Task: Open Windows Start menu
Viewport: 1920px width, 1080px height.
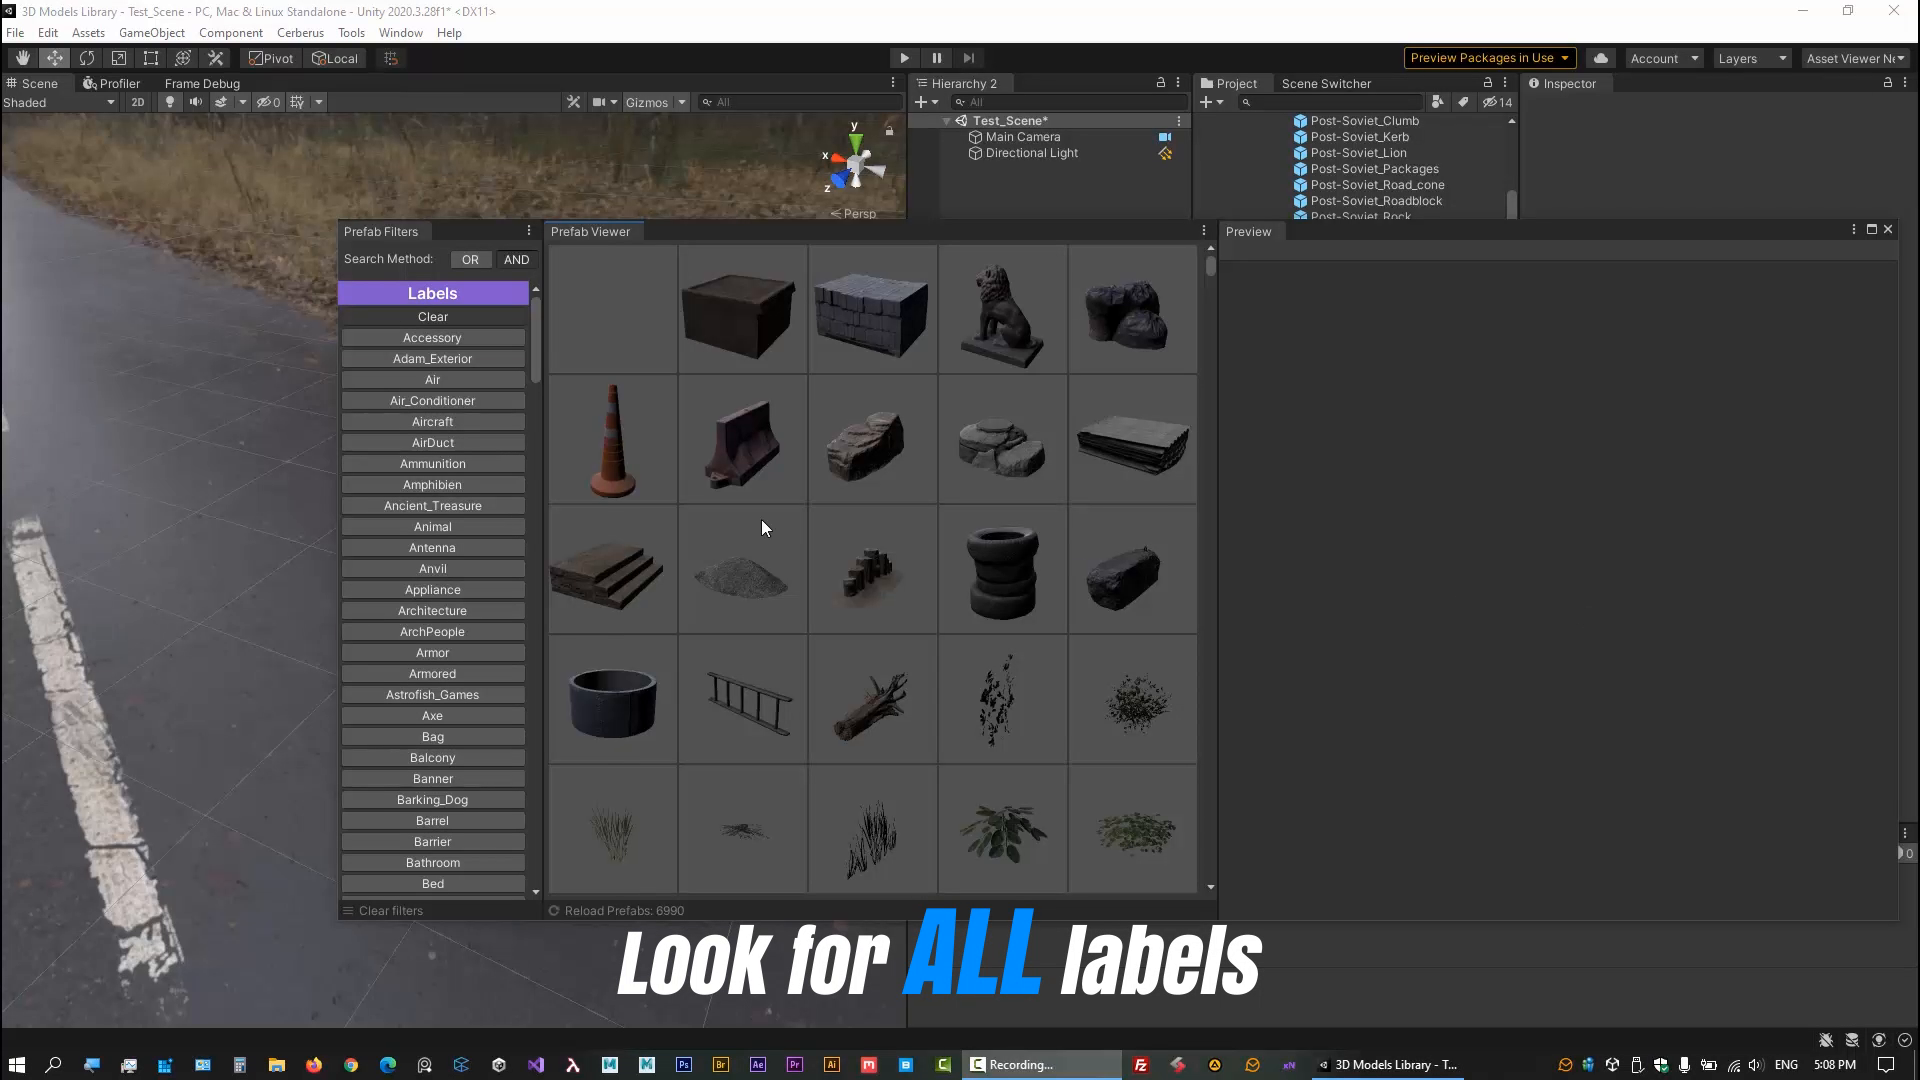Action: click(17, 1065)
